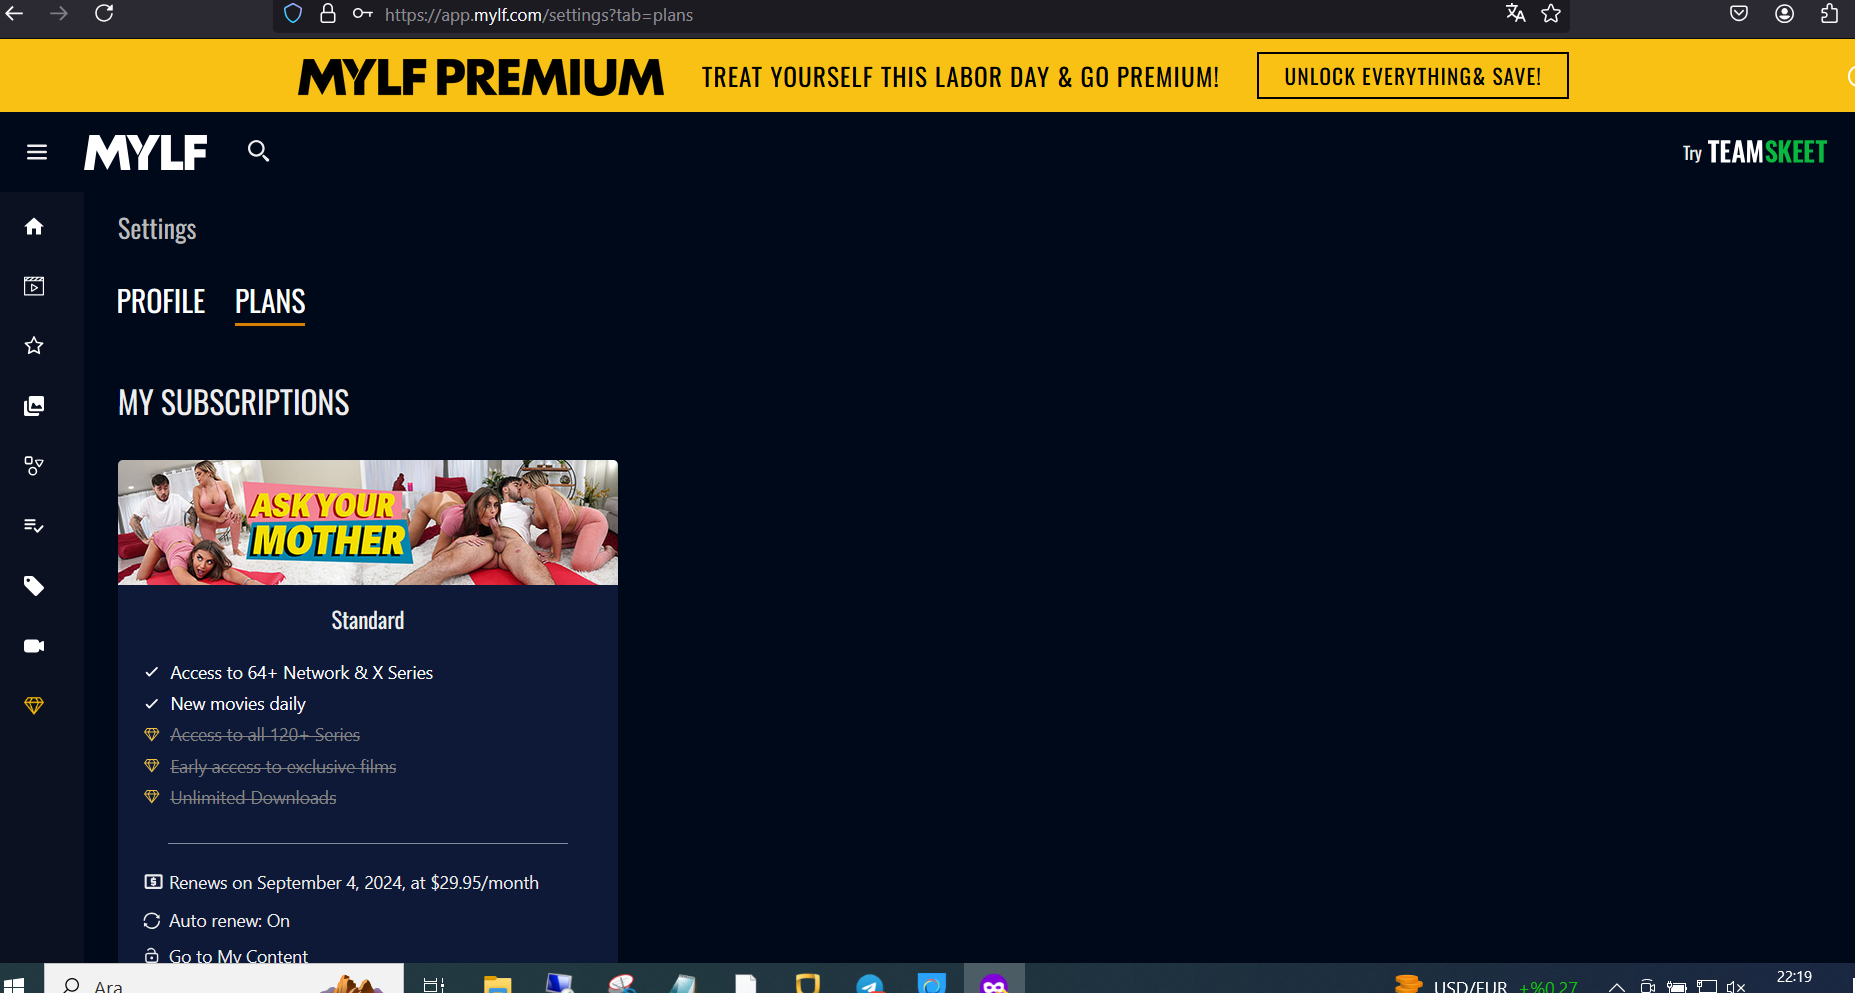This screenshot has height=993, width=1855.
Task: Open the tracking protection shield icon
Action: click(x=293, y=14)
